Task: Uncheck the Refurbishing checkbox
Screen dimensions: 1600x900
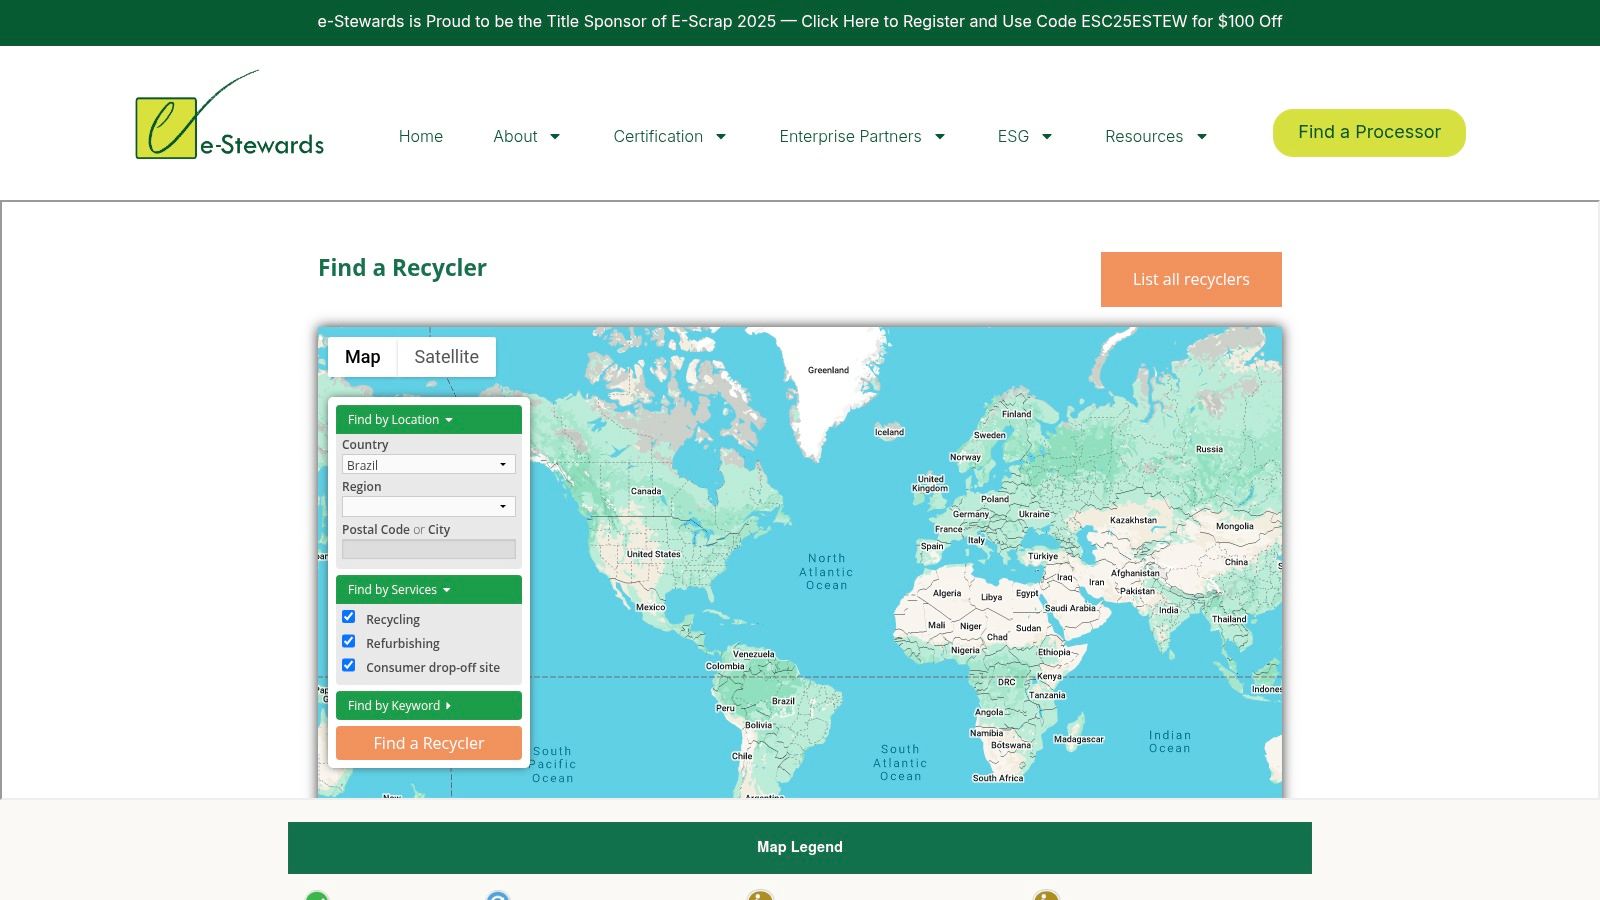Action: pos(348,640)
